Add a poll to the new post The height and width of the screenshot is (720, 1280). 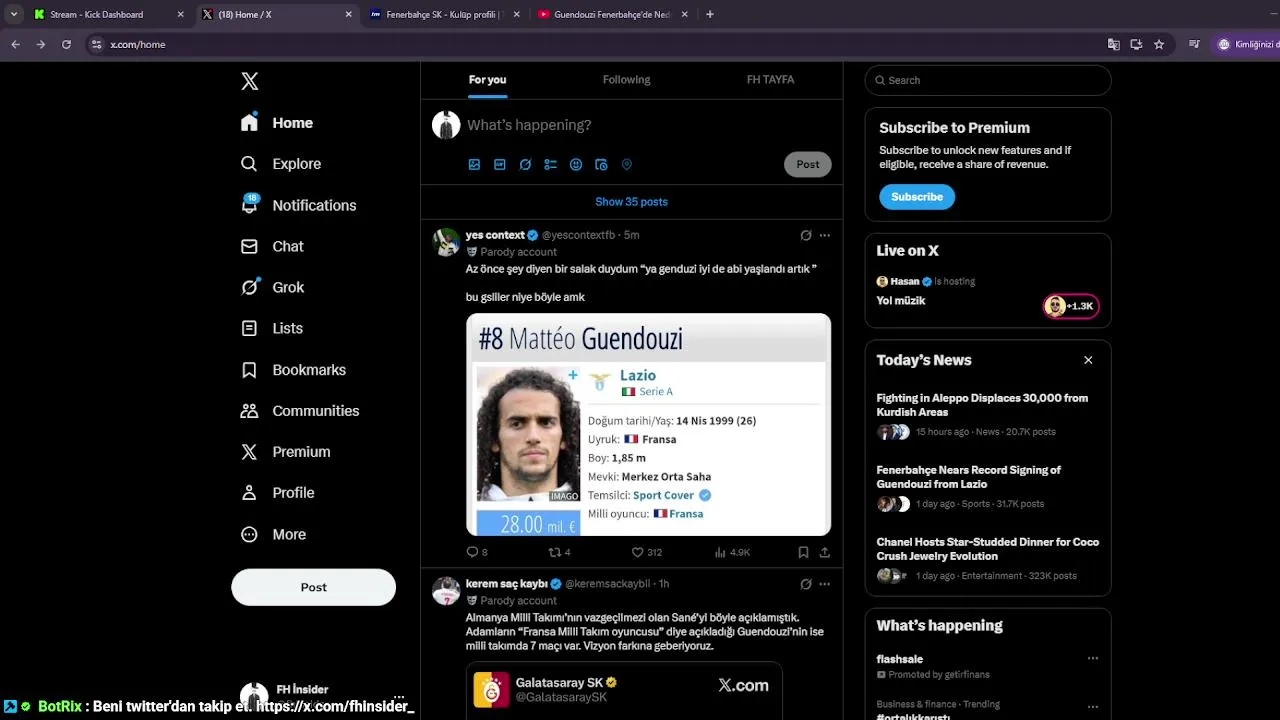tap(550, 165)
